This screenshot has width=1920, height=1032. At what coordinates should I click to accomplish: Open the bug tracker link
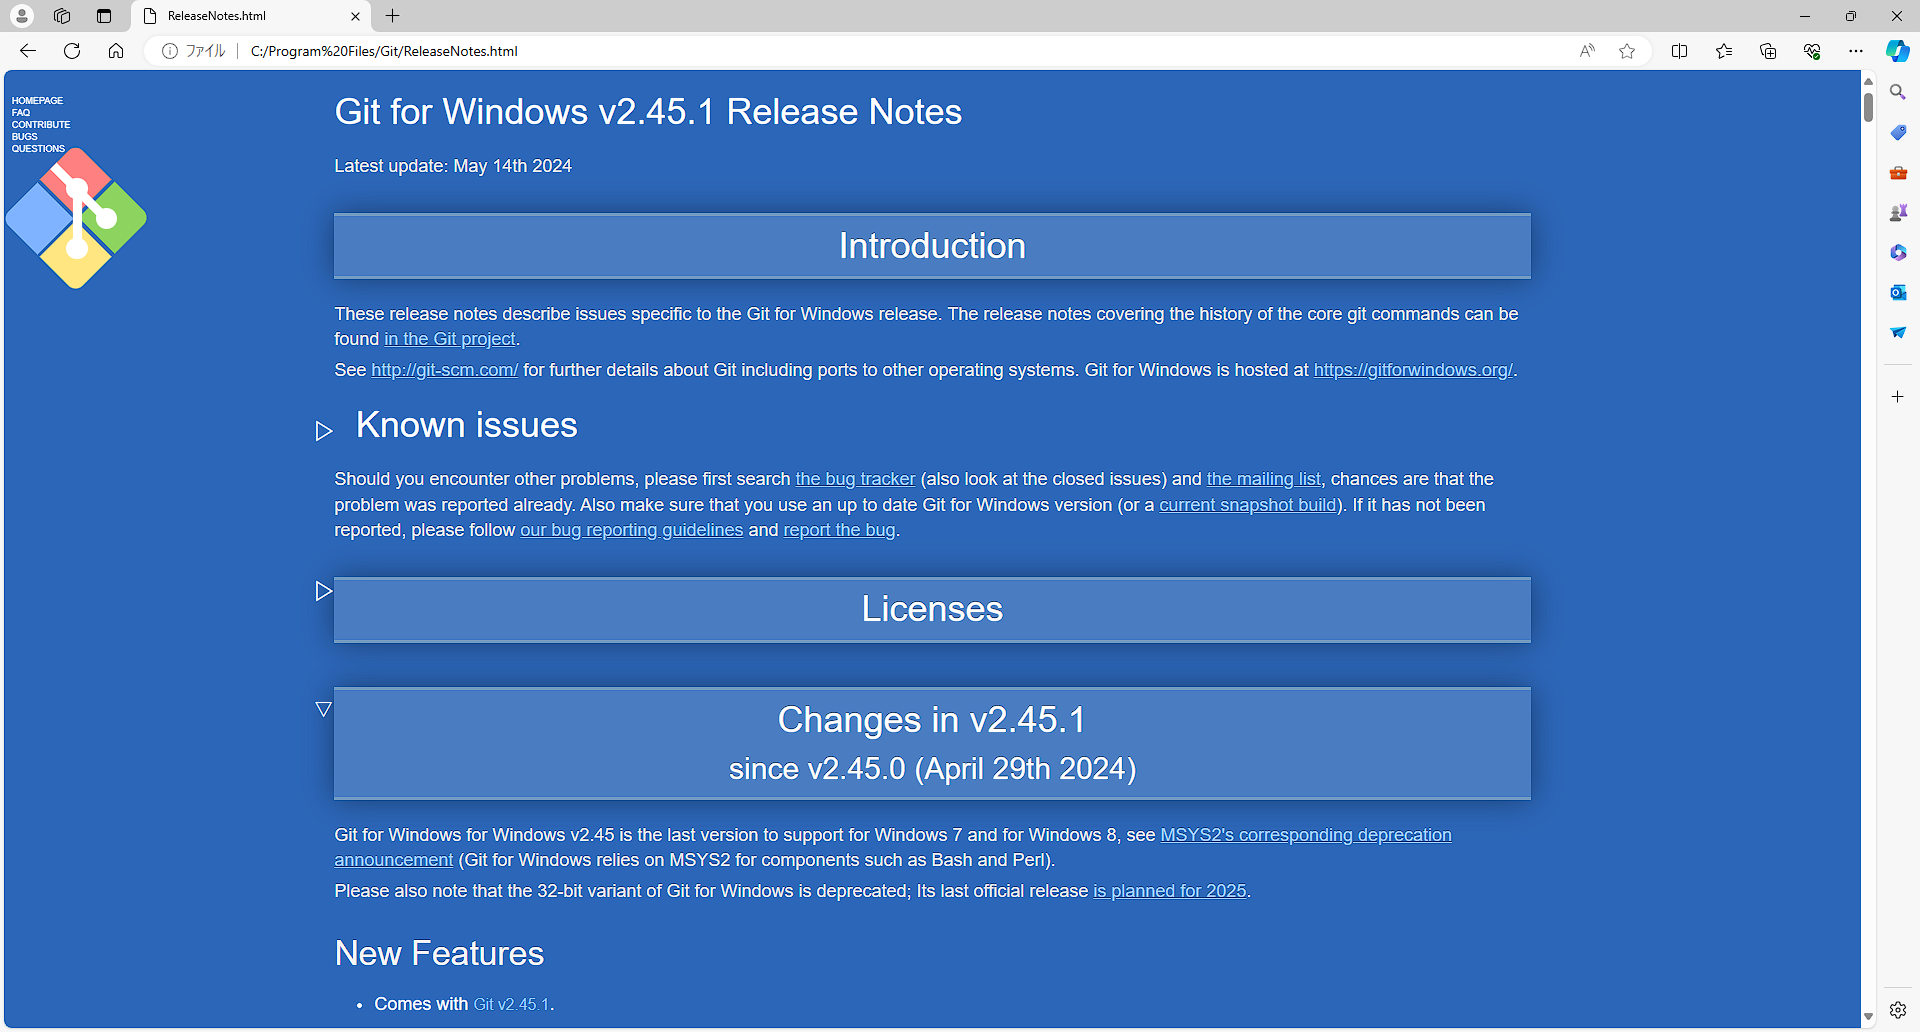[x=855, y=479]
